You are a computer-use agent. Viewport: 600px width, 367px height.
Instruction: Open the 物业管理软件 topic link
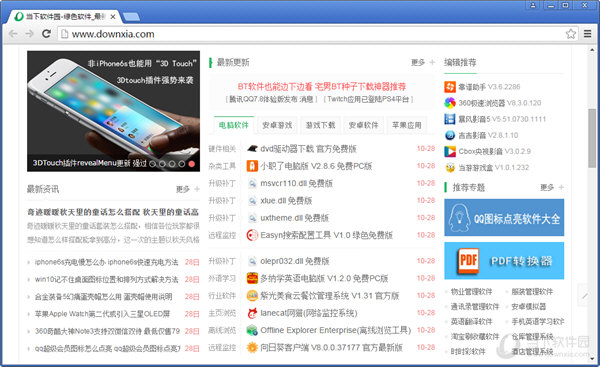click(x=471, y=292)
